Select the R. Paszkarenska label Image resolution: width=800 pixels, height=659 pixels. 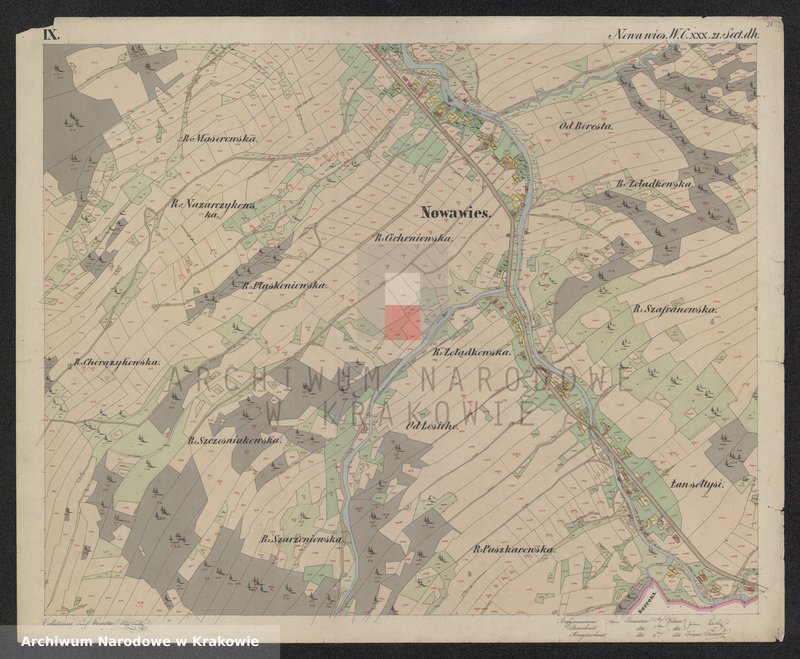coord(513,549)
